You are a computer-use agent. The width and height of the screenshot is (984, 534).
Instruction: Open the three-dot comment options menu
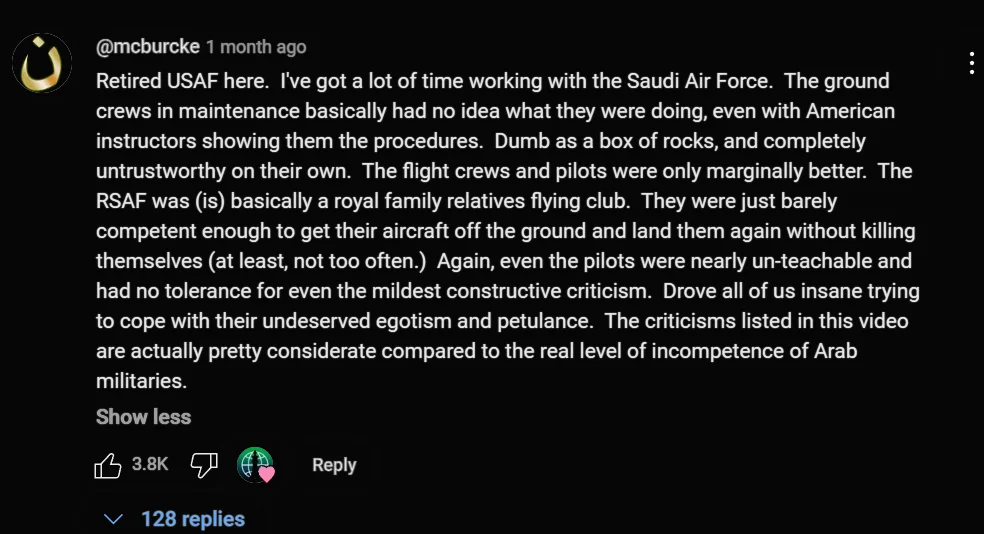[x=971, y=63]
